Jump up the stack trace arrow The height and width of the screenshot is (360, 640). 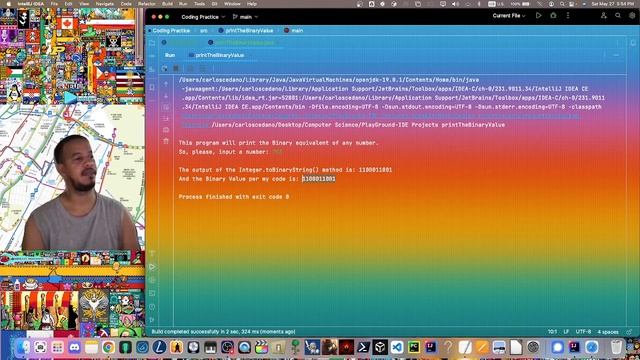(166, 84)
